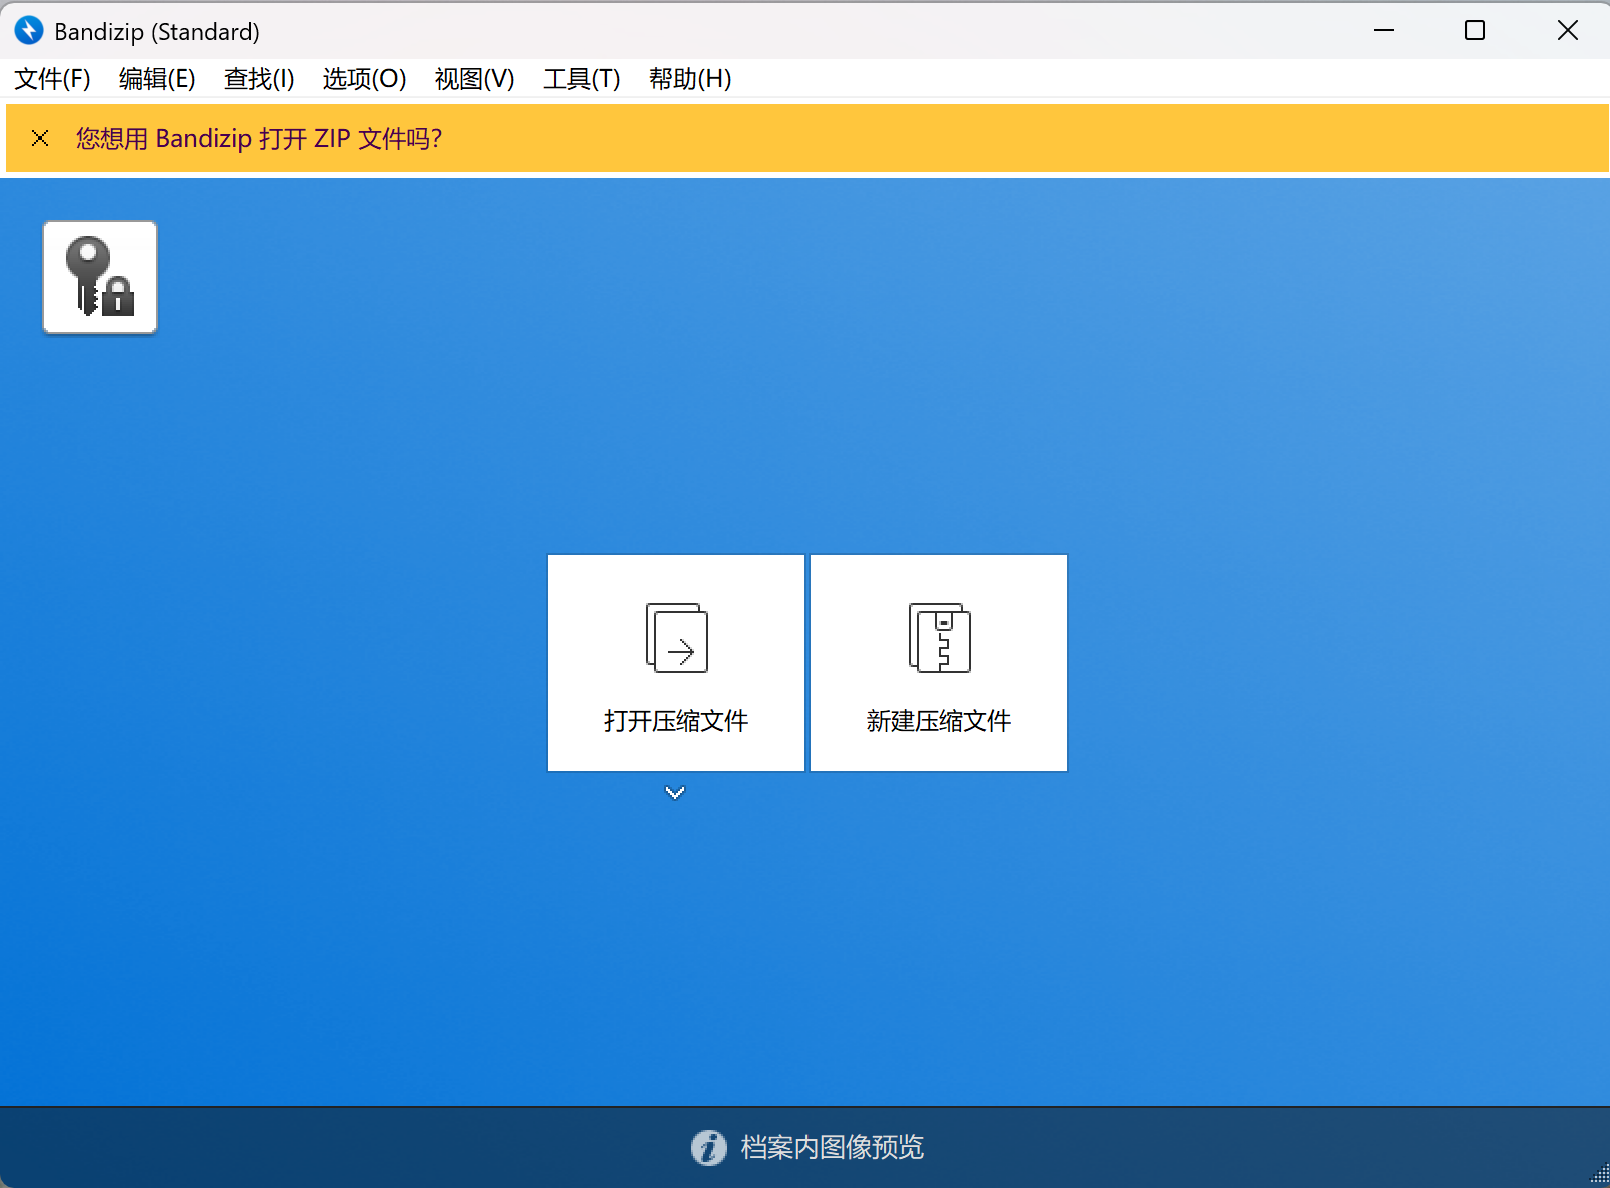Screen dimensions: 1610x1188
Task: Open the 文件(F) menu
Action: pos(52,79)
